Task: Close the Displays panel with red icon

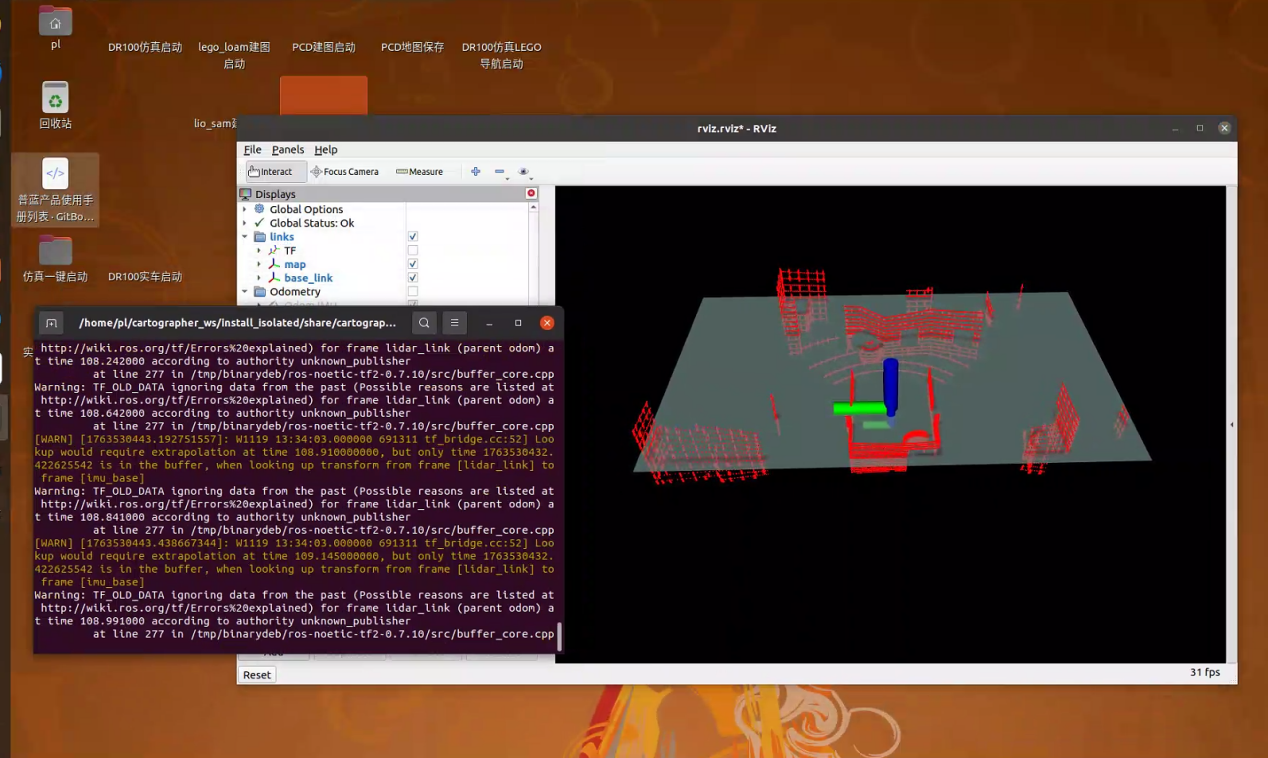Action: pyautogui.click(x=531, y=193)
